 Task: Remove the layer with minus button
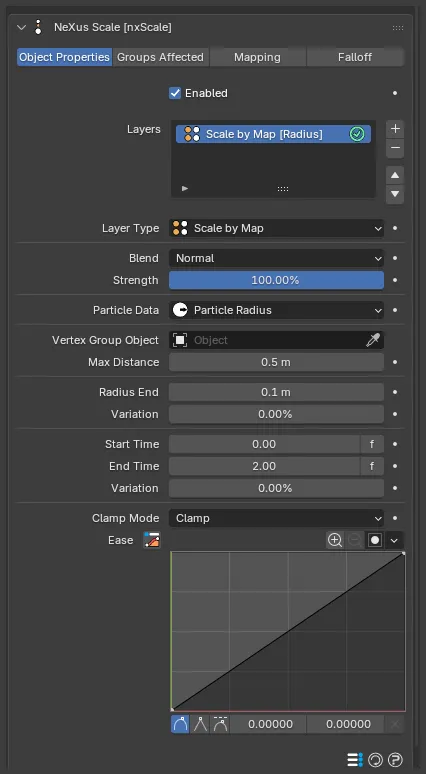pyautogui.click(x=395, y=149)
